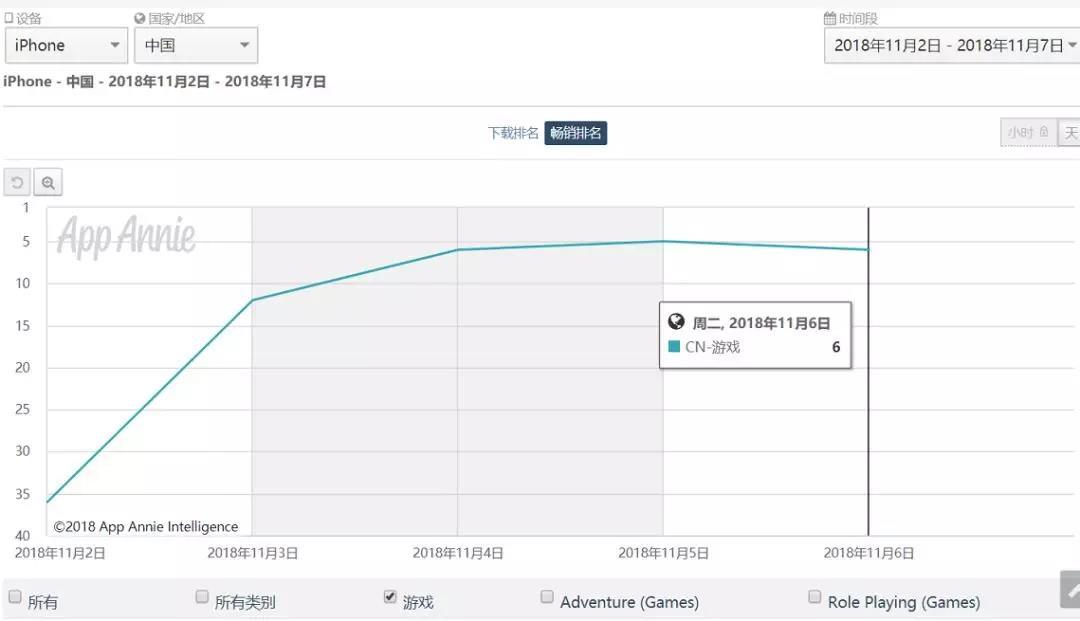1080x621 pixels.
Task: Click the magnifier zoom-in icon
Action: pos(48,183)
